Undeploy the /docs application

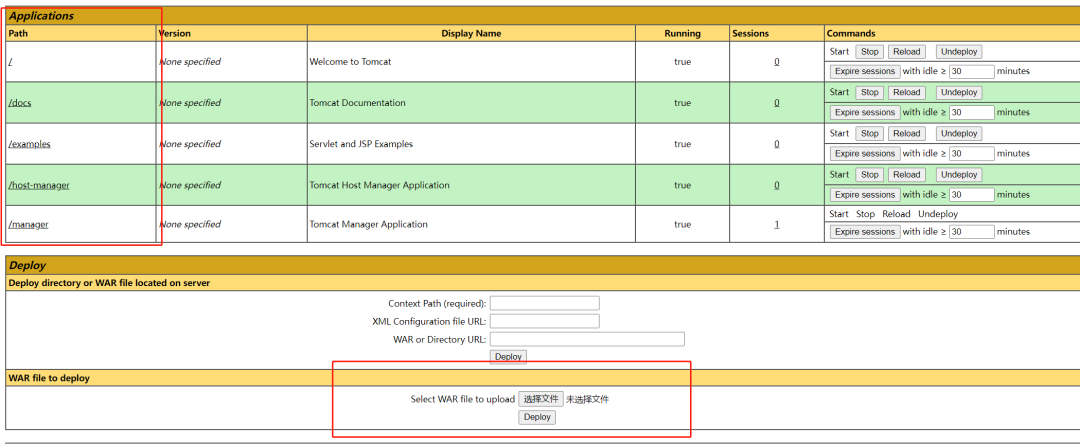[x=959, y=92]
